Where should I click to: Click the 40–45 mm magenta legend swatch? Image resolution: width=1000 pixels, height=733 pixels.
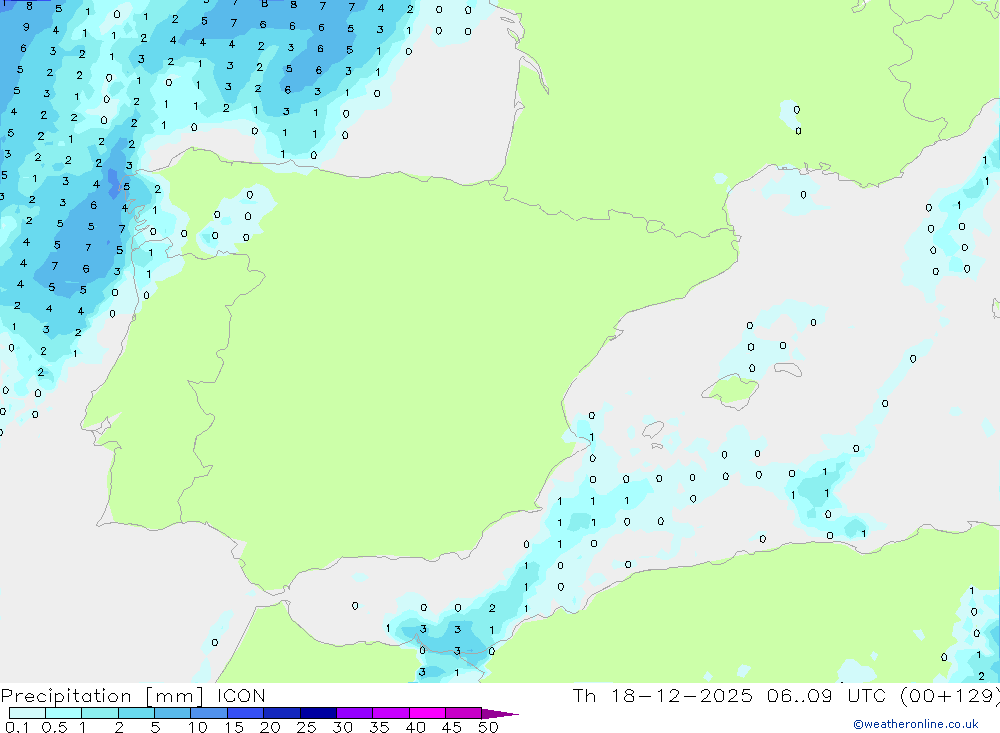tap(427, 713)
